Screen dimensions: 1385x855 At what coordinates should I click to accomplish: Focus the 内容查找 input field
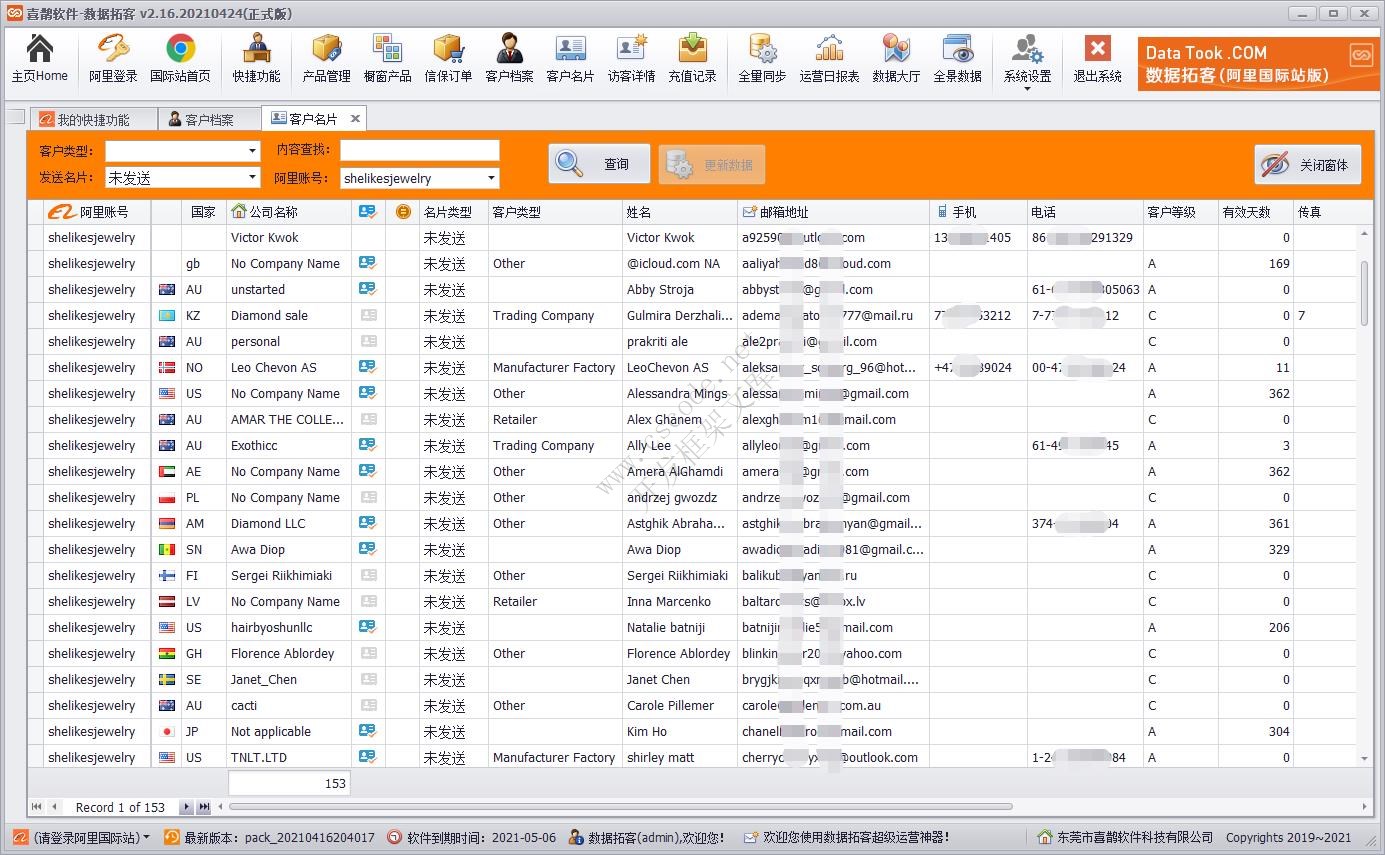pyautogui.click(x=419, y=150)
